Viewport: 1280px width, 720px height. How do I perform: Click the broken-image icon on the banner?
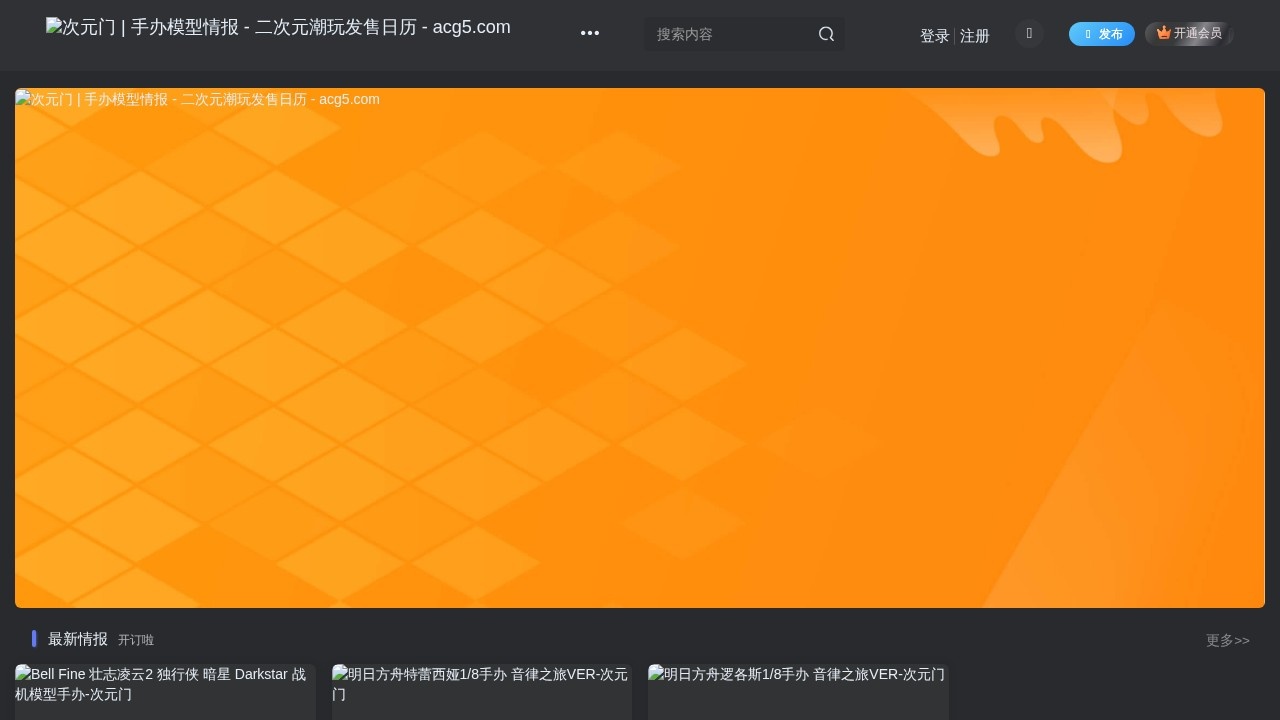click(x=22, y=99)
